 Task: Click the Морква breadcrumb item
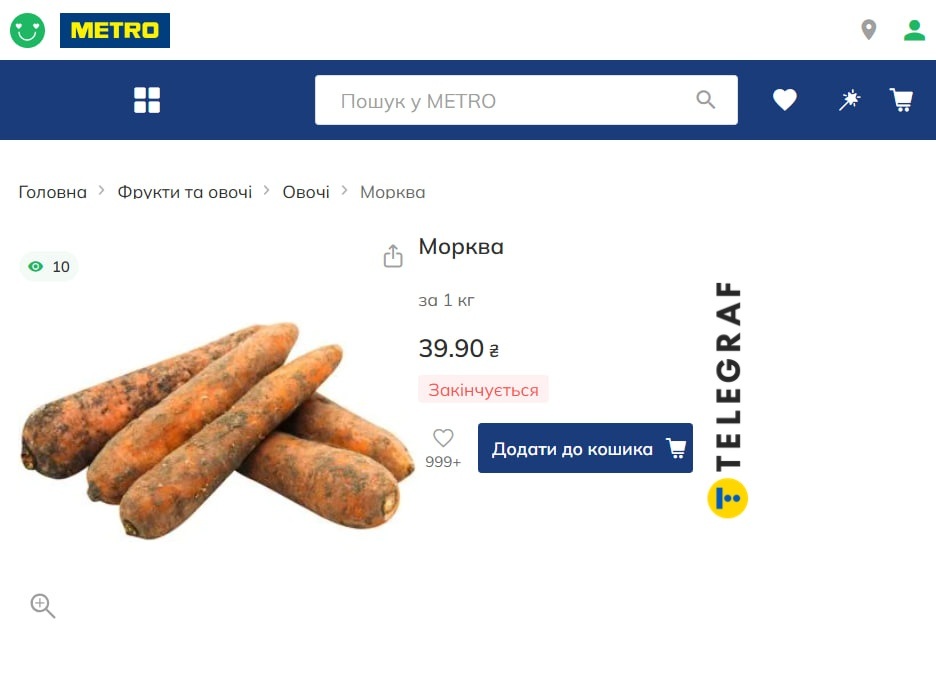(x=392, y=192)
